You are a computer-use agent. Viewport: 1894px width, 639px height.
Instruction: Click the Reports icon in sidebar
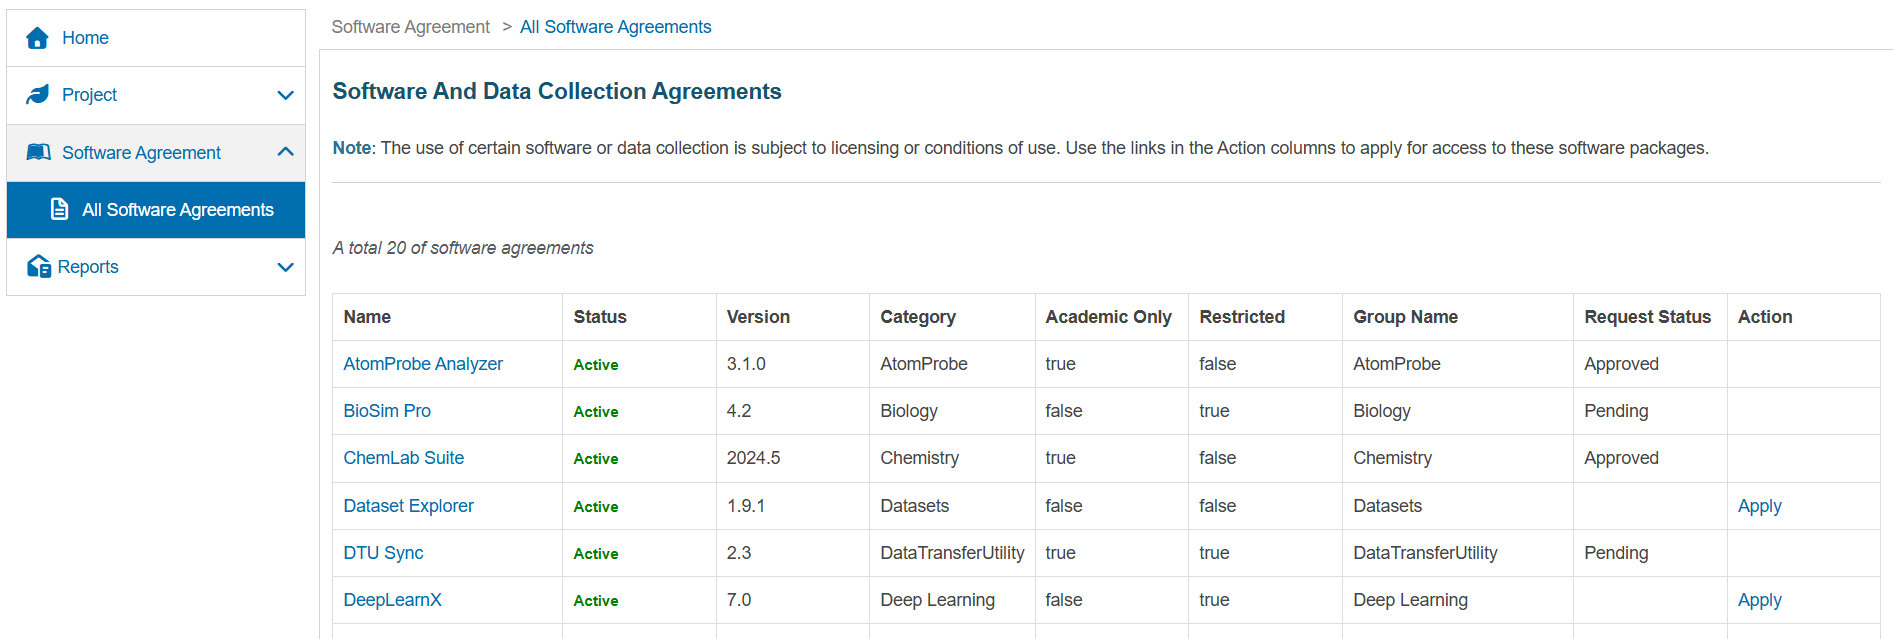tap(39, 266)
